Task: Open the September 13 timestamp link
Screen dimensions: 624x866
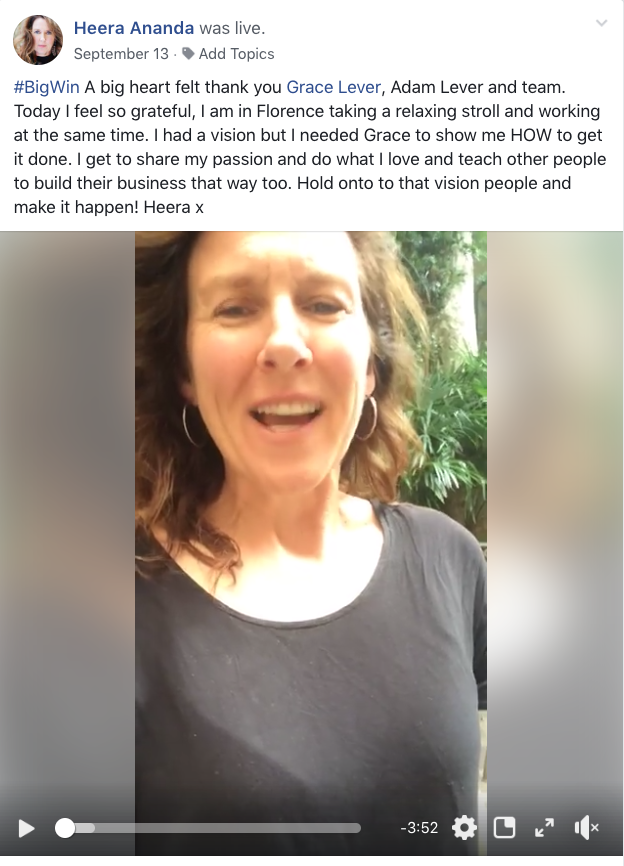Action: (121, 54)
